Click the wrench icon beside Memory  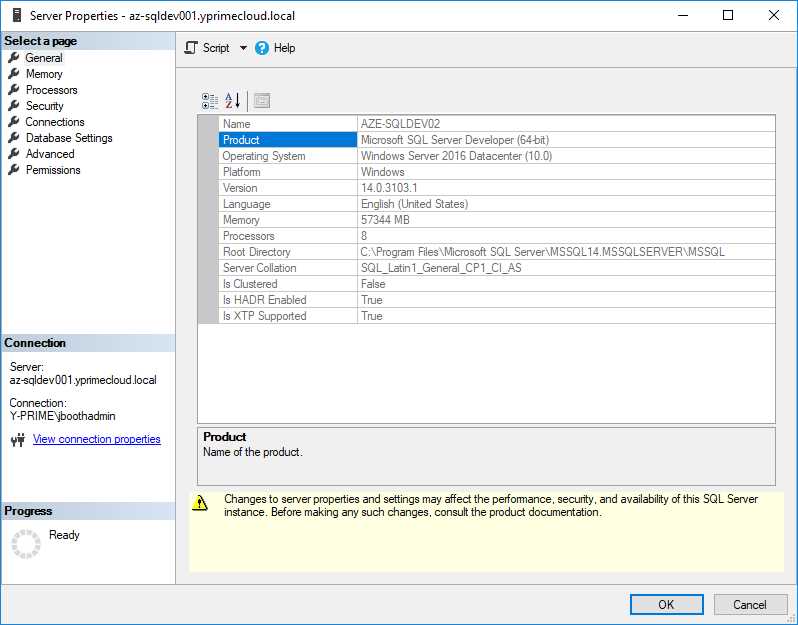click(x=14, y=73)
